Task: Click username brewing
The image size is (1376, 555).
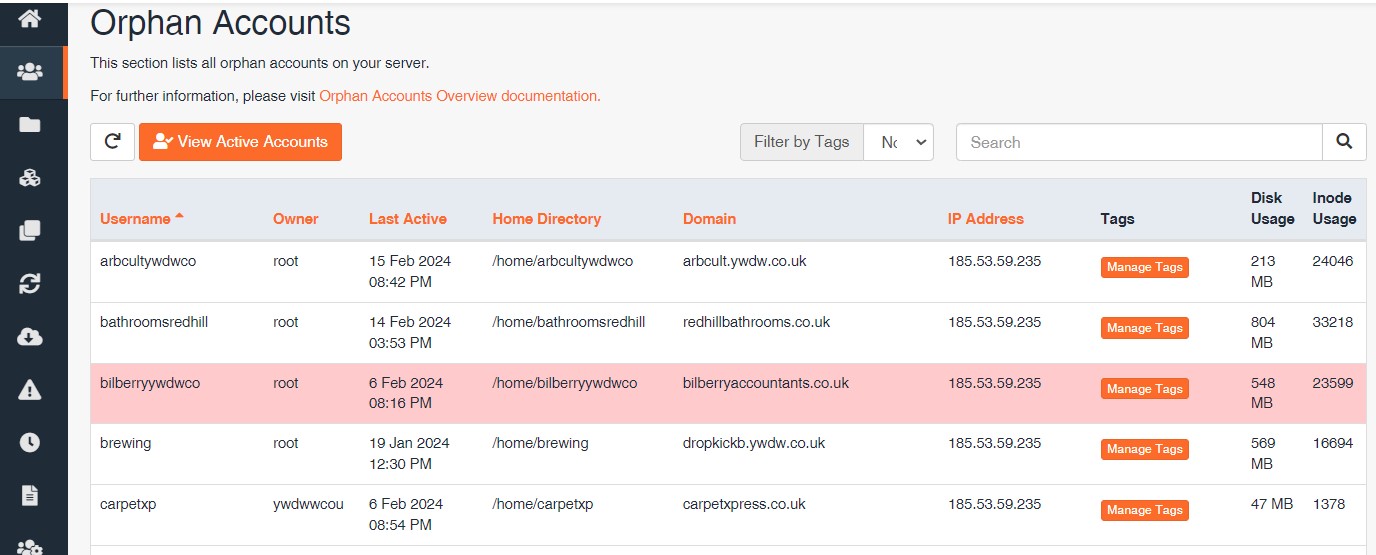Action: coord(125,443)
